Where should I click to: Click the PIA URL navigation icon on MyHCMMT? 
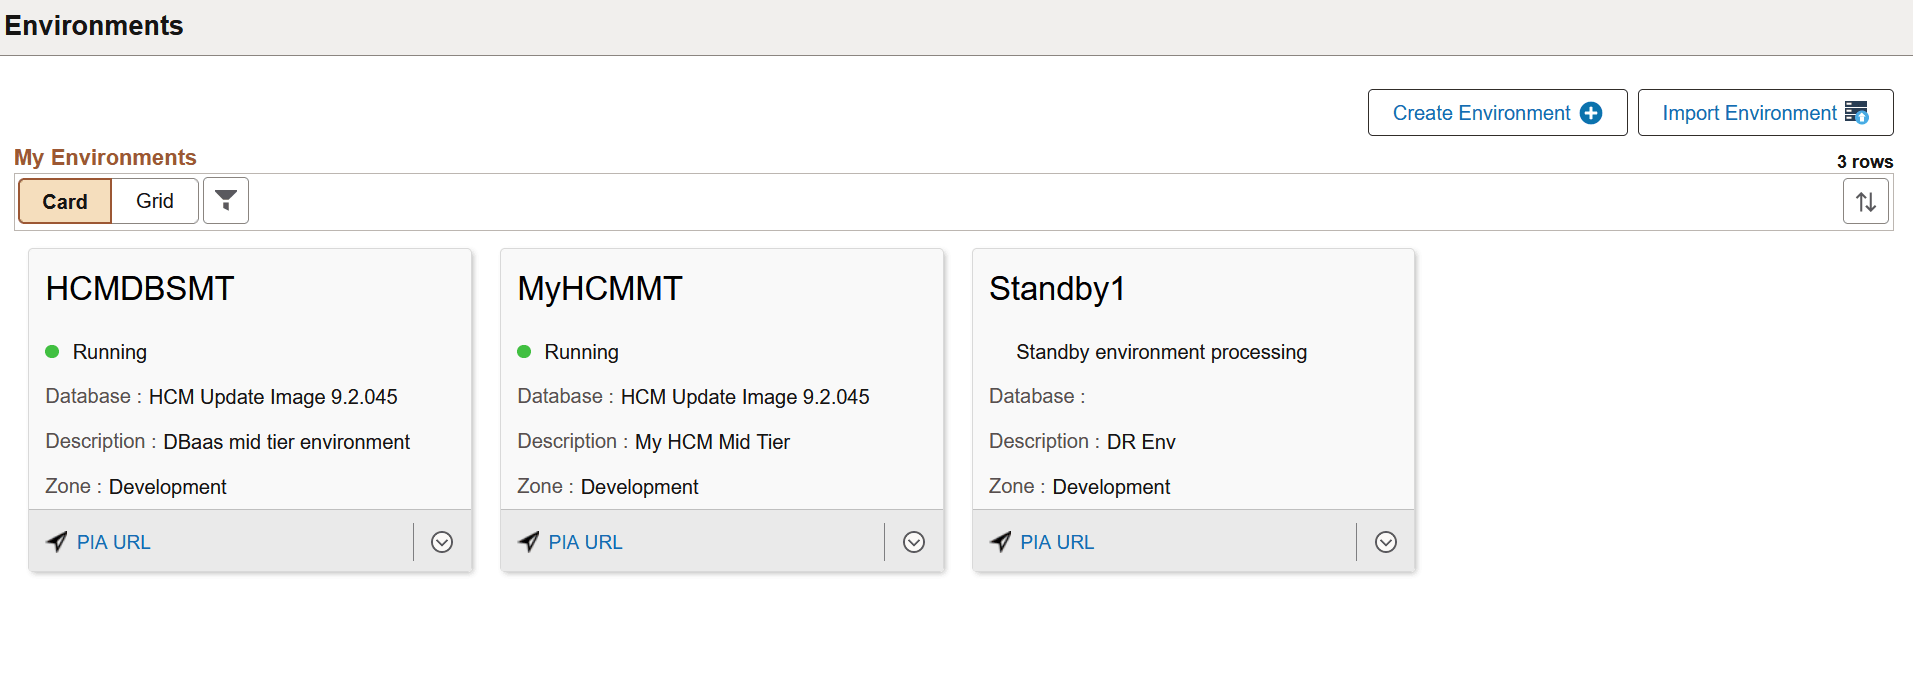(x=528, y=541)
